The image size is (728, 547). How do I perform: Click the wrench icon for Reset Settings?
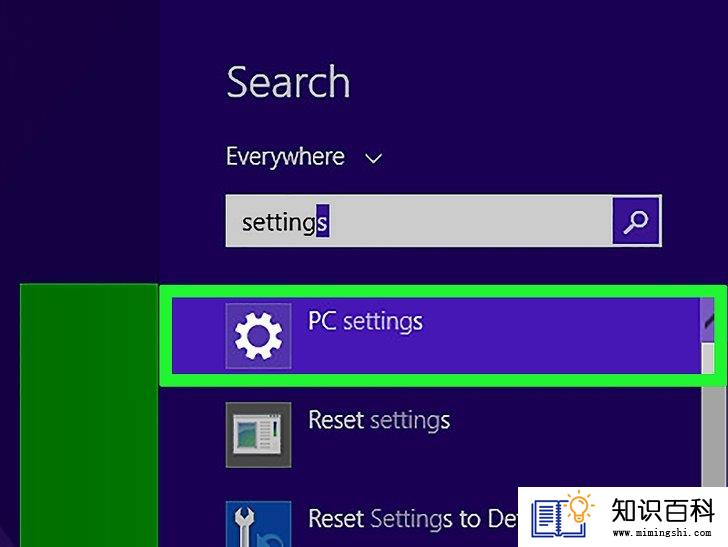[x=259, y=524]
